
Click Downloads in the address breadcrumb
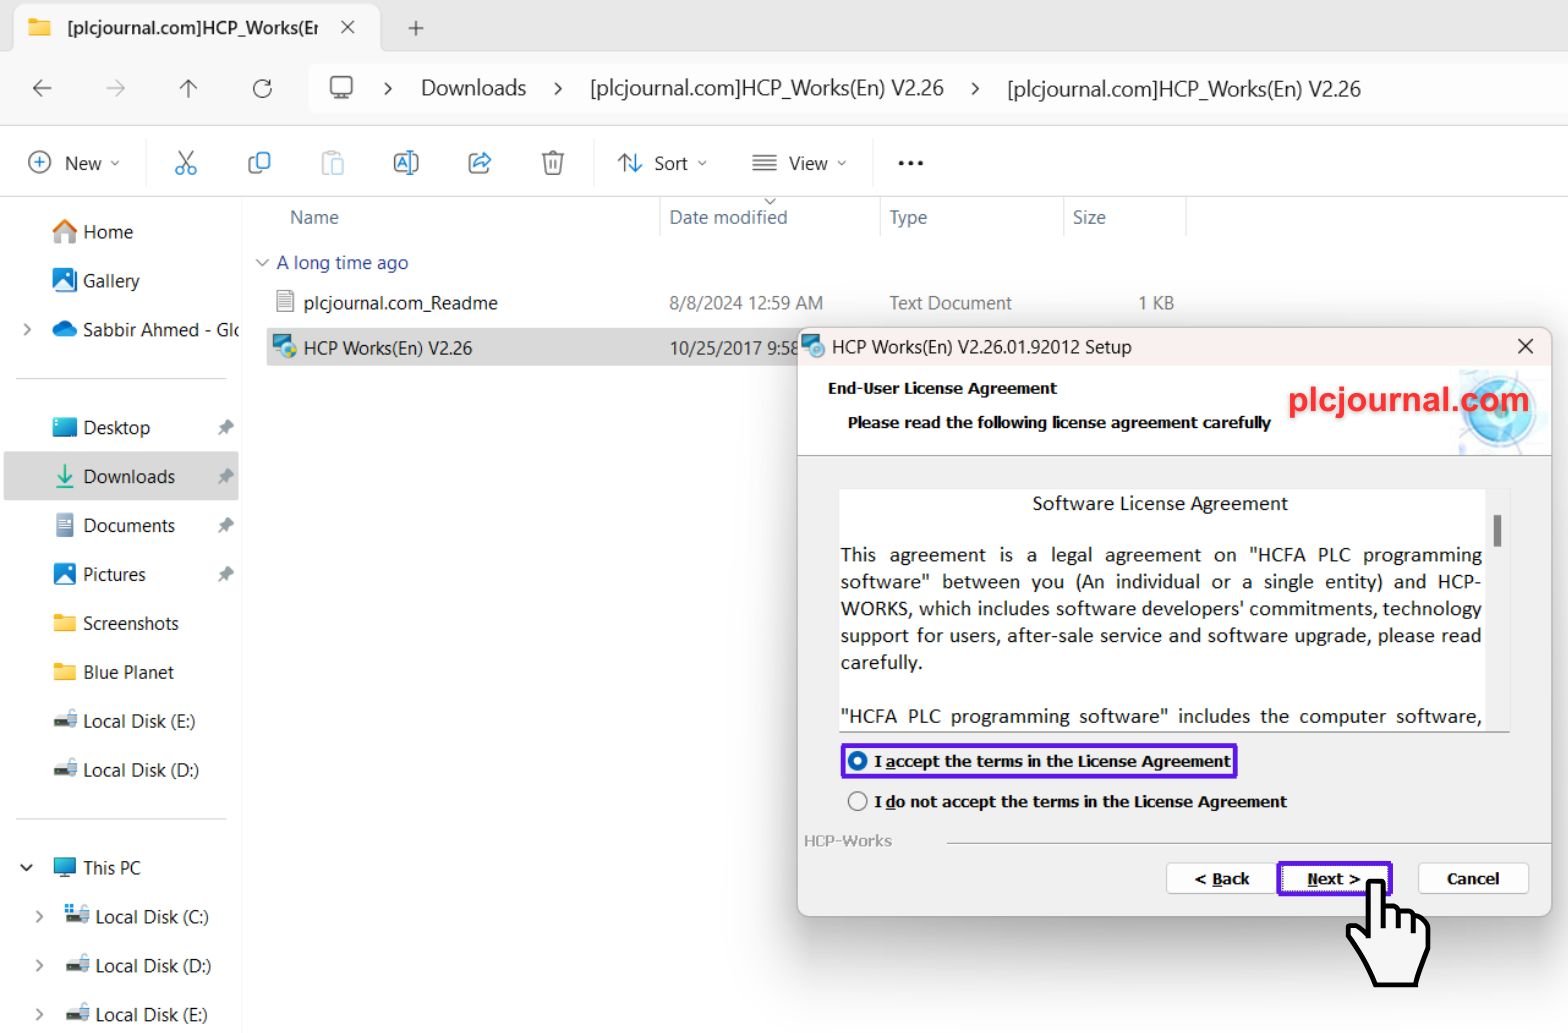pos(474,88)
